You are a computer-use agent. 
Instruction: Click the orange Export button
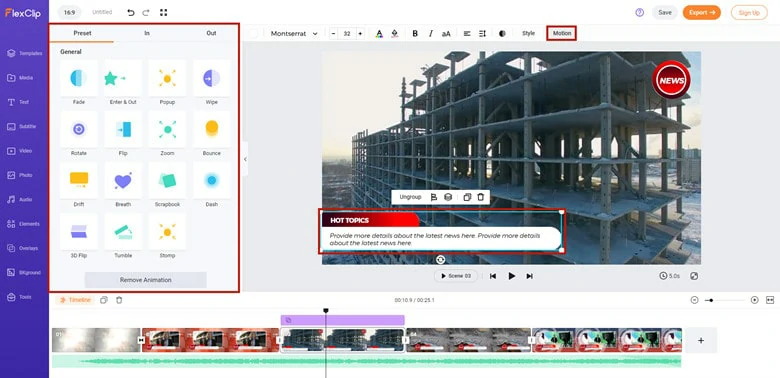point(701,12)
